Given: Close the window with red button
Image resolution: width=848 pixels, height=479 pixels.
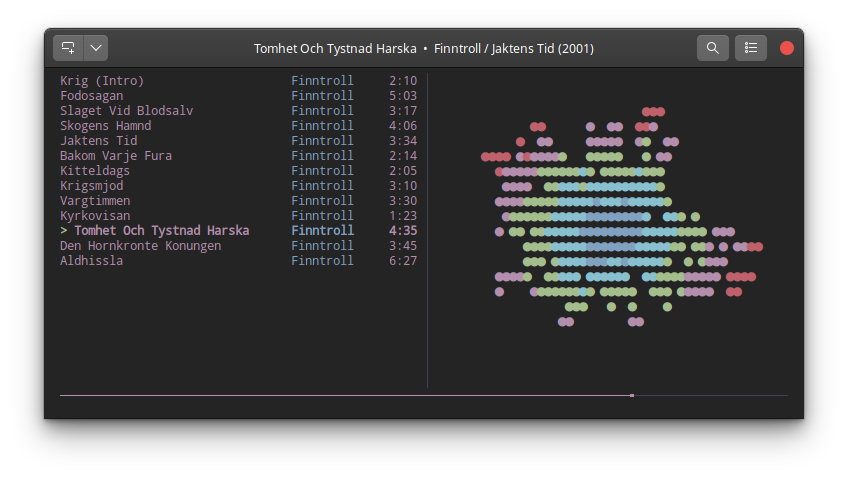Looking at the screenshot, I should [786, 48].
